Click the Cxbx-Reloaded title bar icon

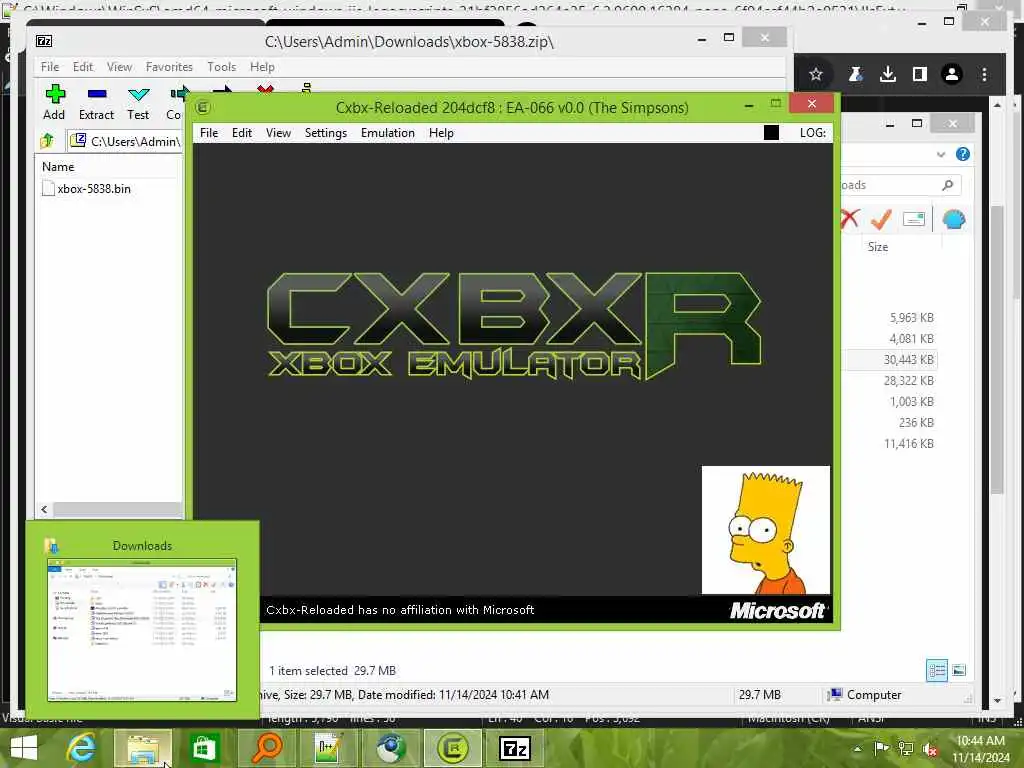[x=202, y=107]
